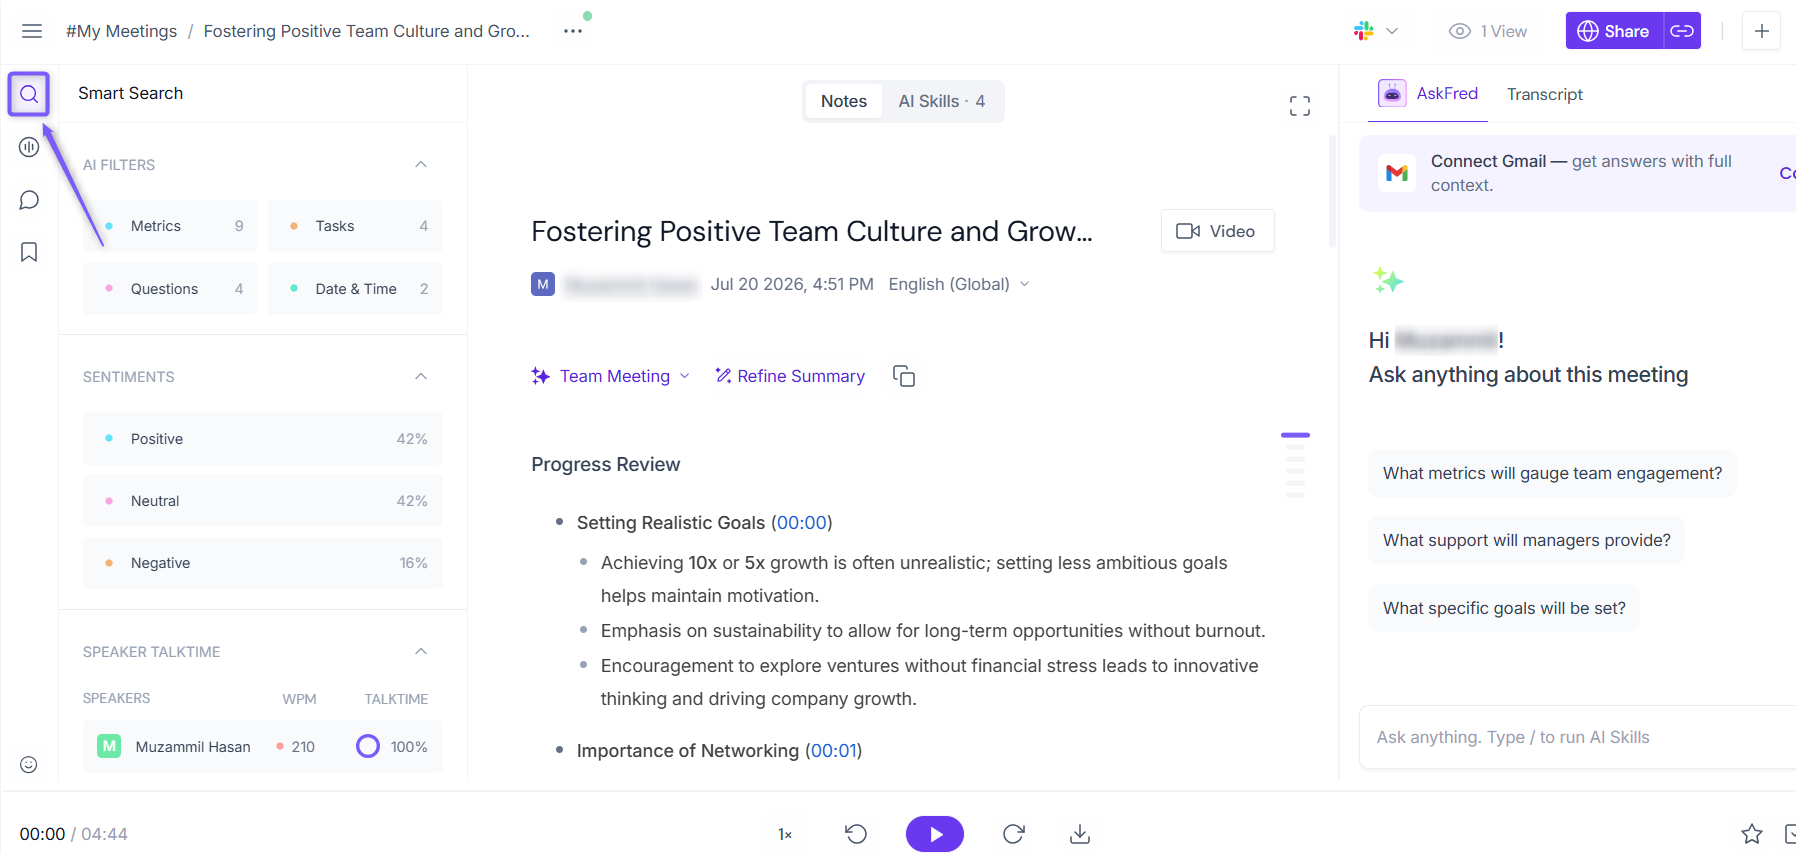Switch to the Transcript tab
The height and width of the screenshot is (853, 1796).
click(x=1545, y=94)
